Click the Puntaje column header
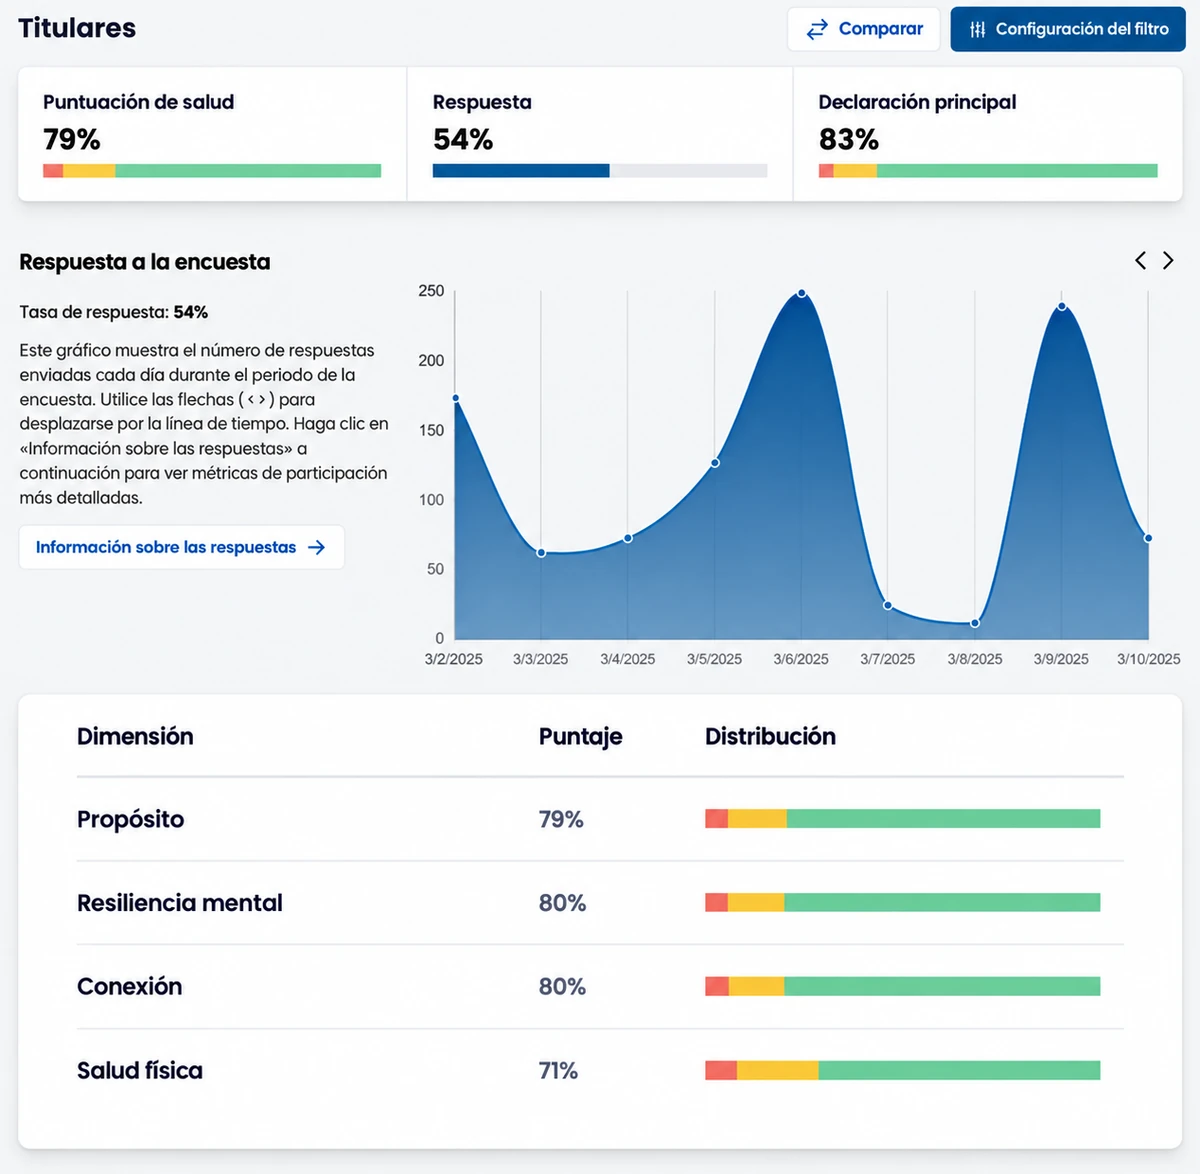Image resolution: width=1200 pixels, height=1174 pixels. coord(580,737)
